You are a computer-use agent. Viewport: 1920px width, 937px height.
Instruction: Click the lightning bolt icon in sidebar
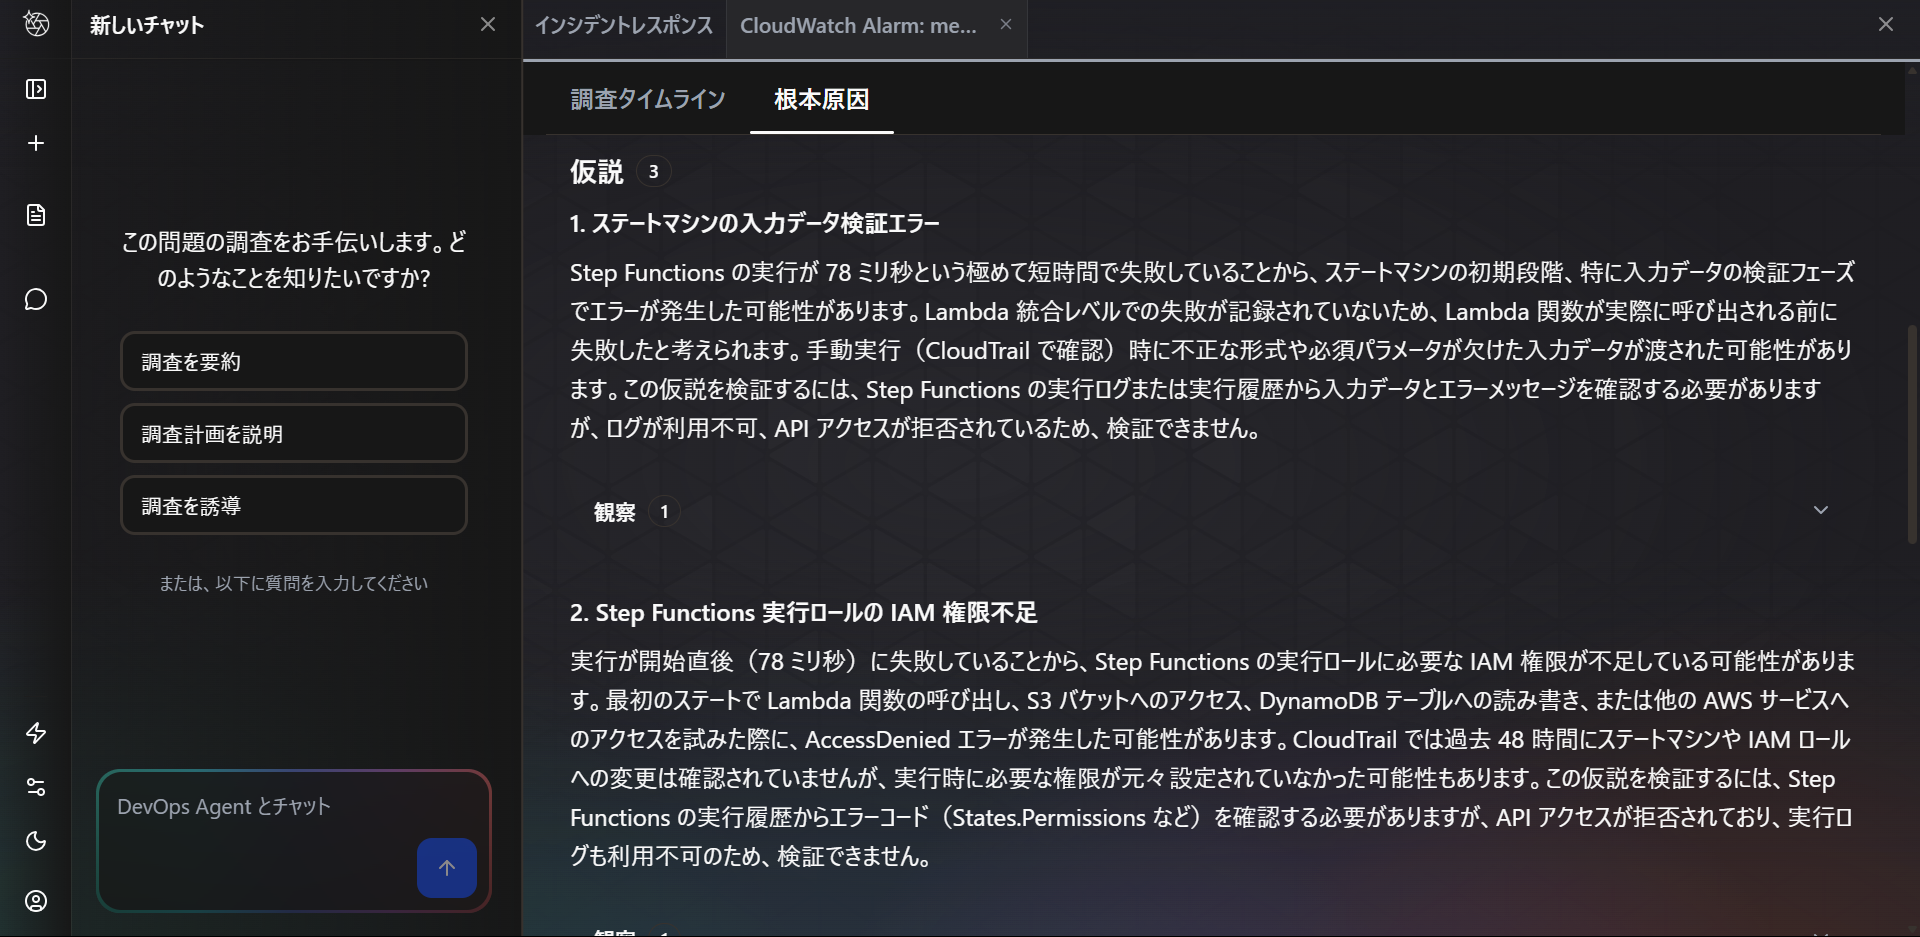pos(36,733)
